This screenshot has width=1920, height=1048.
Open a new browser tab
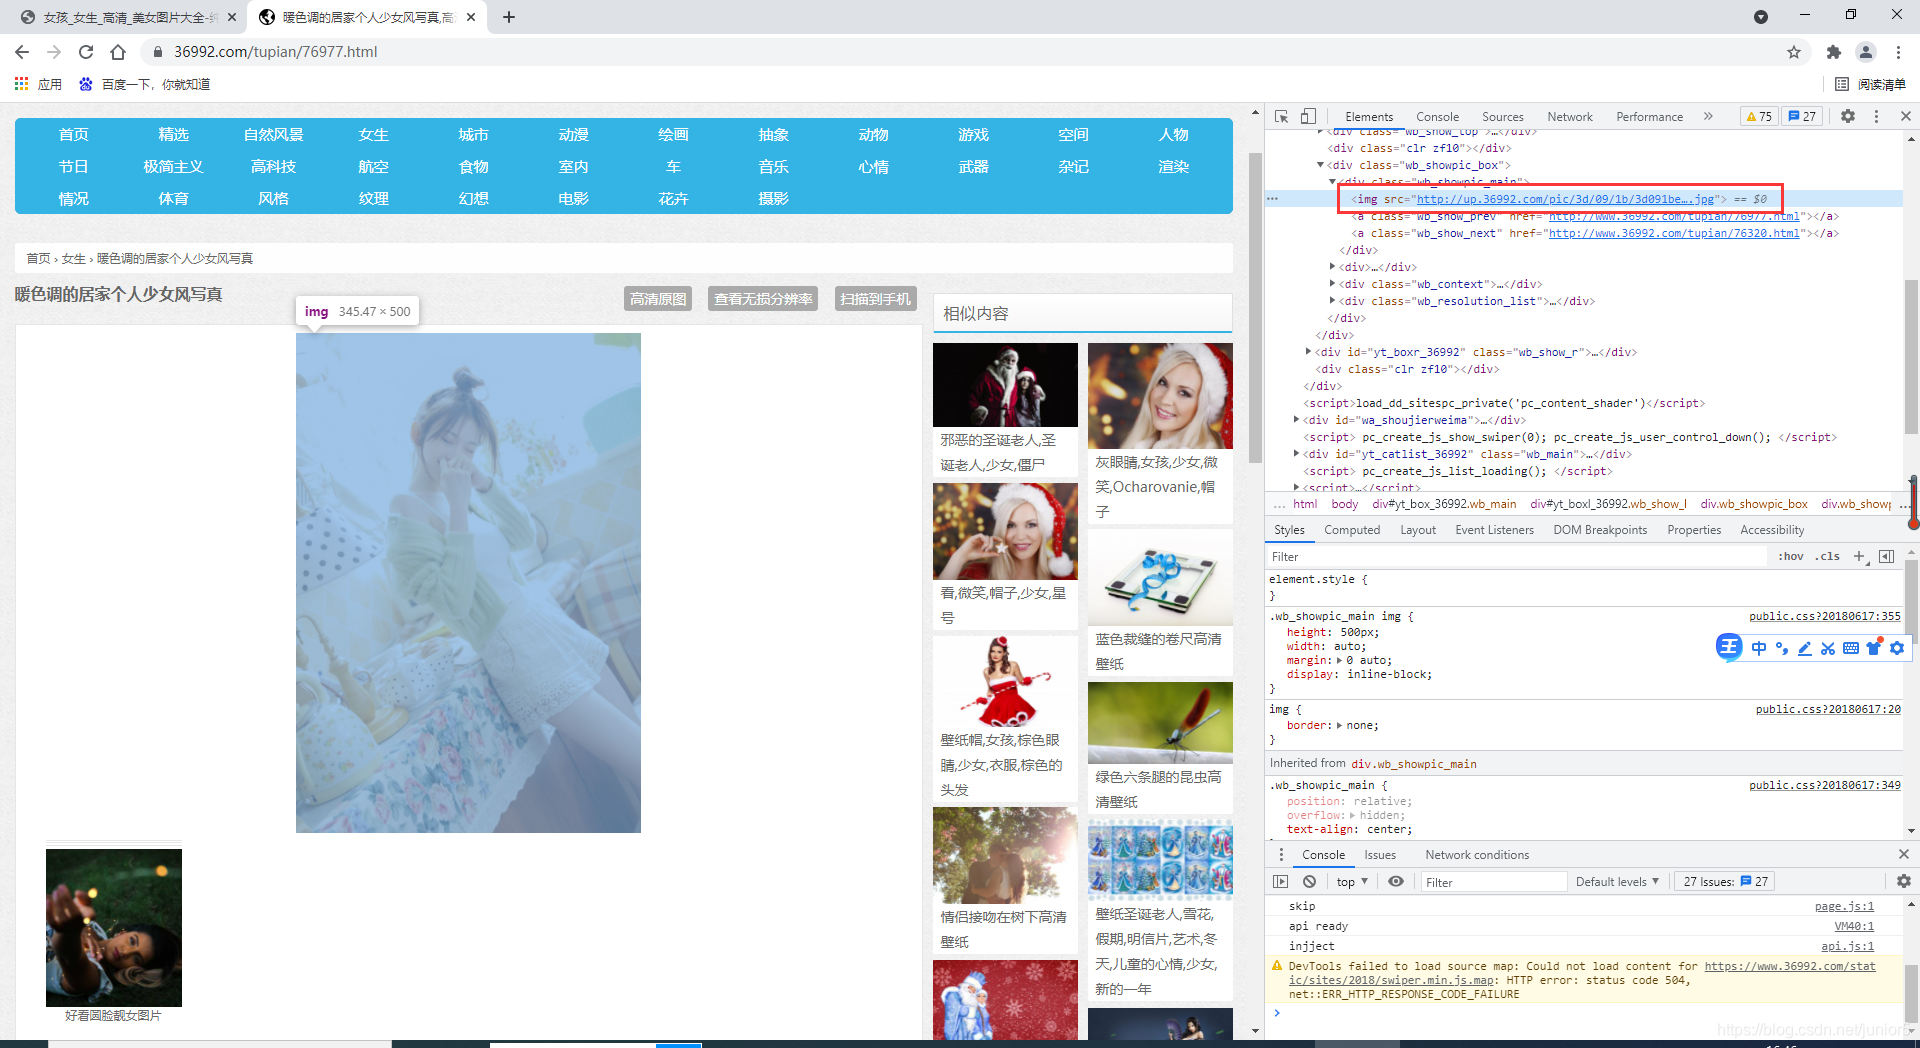509,17
